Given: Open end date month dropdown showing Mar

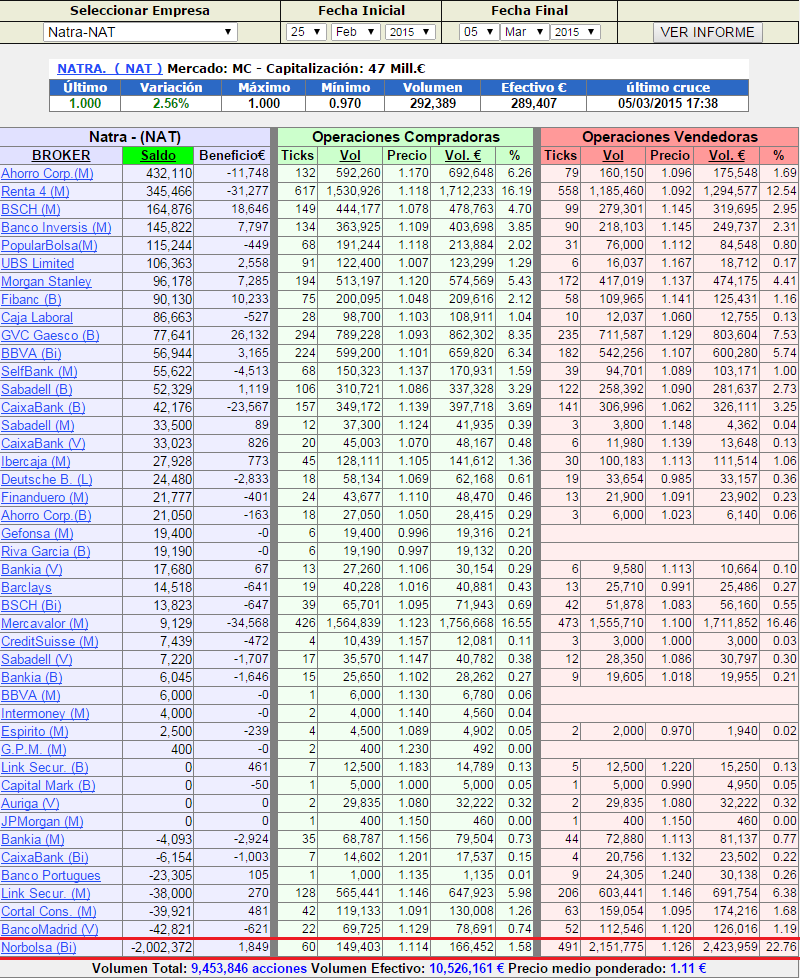Looking at the screenshot, I should pos(524,32).
